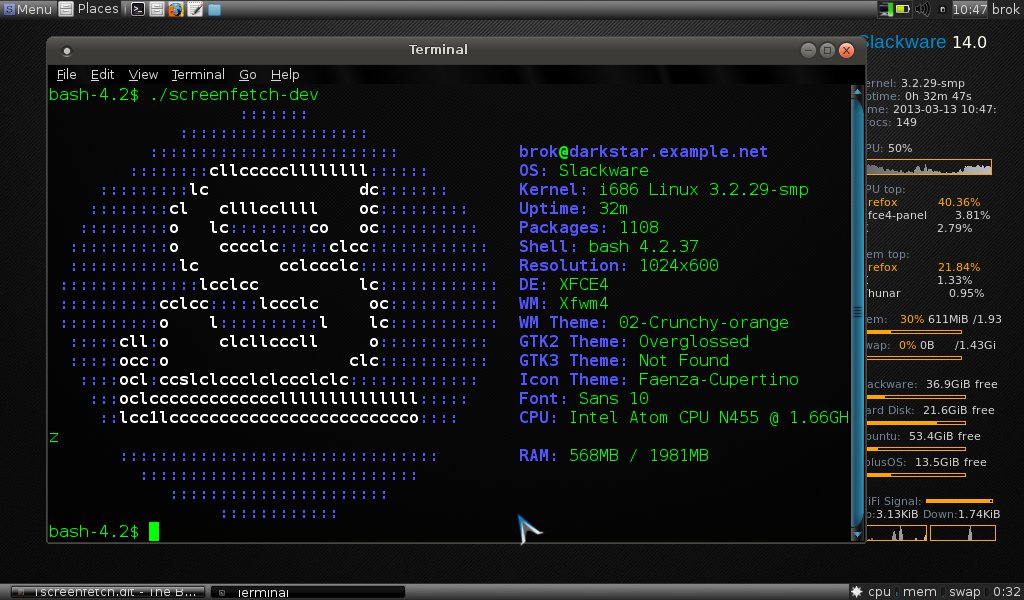Click the gear icon before cpu monitor
Image resolution: width=1024 pixels, height=600 pixels.
(x=856, y=592)
